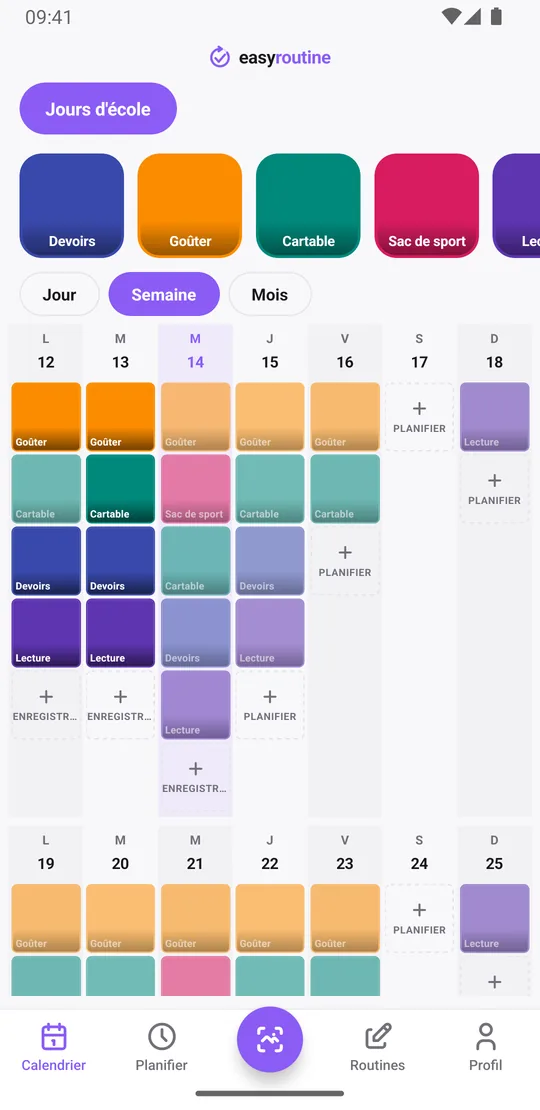Click plus Planifier under Friday 16
The width and height of the screenshot is (540, 1110).
[x=345, y=561]
